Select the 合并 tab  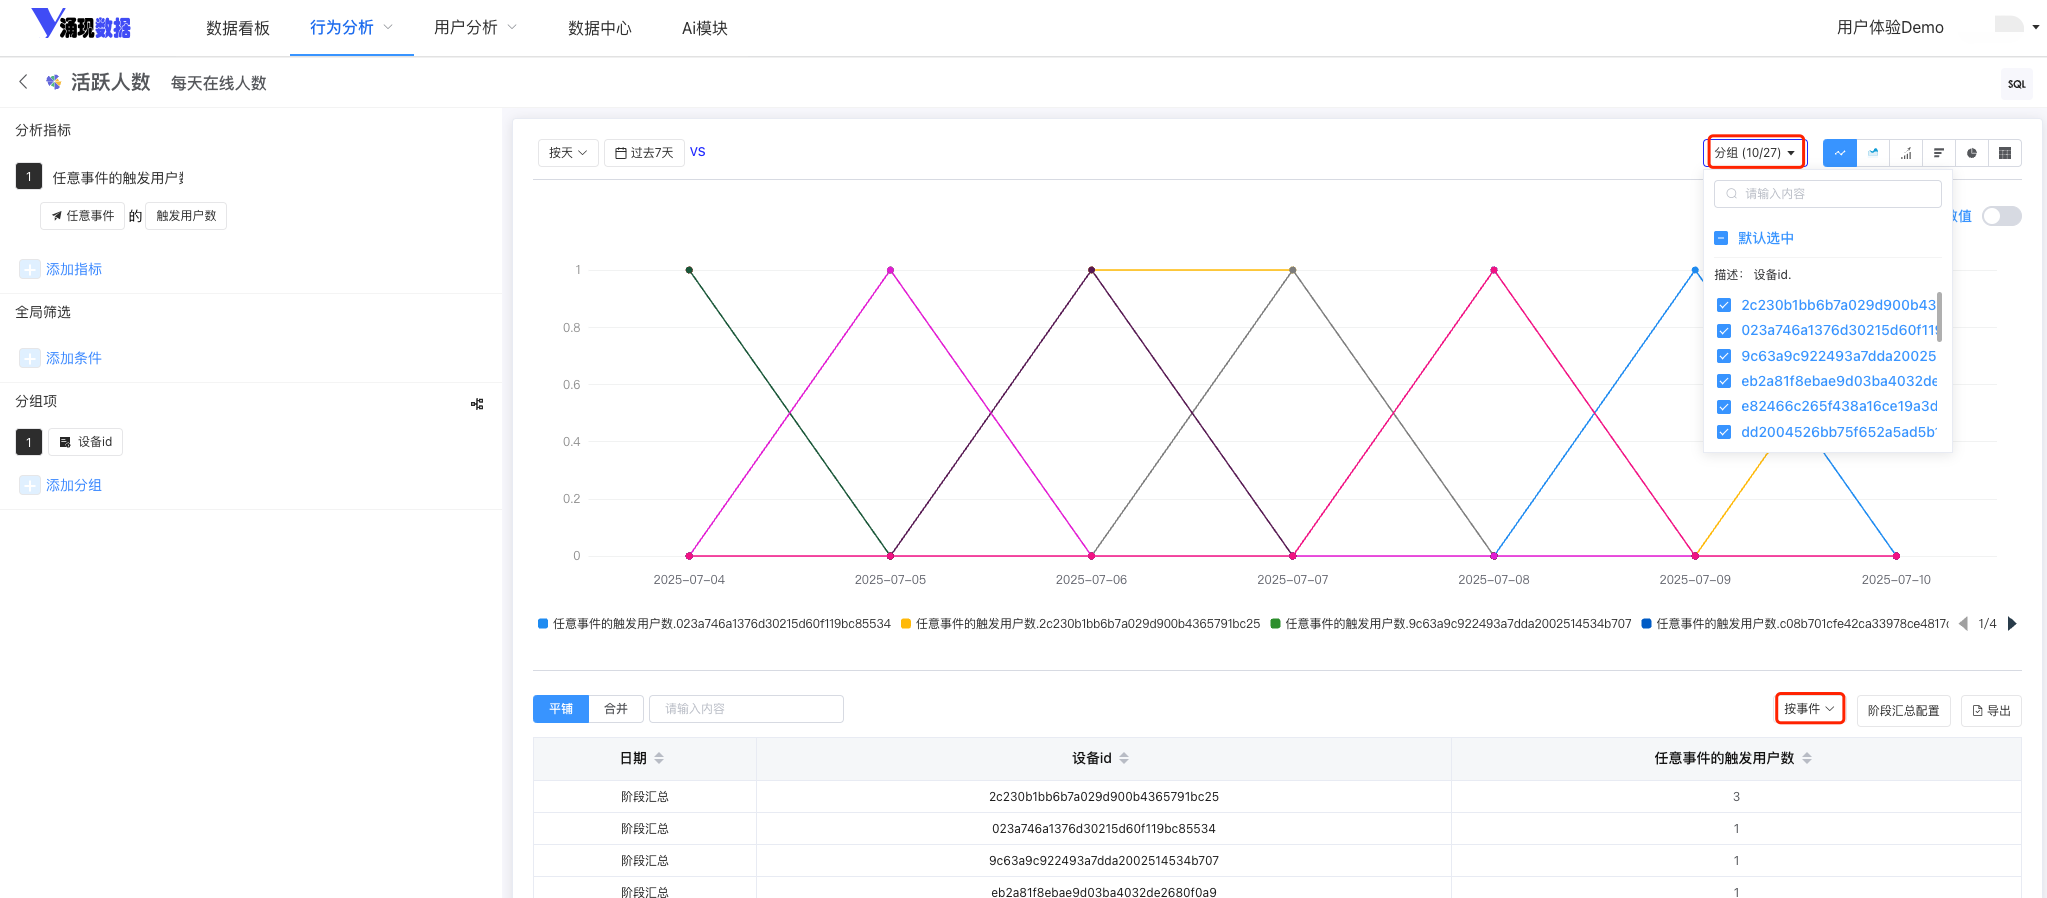(616, 709)
